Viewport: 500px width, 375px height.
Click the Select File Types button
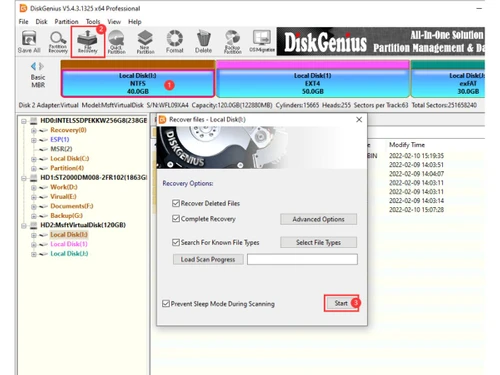pyautogui.click(x=318, y=242)
